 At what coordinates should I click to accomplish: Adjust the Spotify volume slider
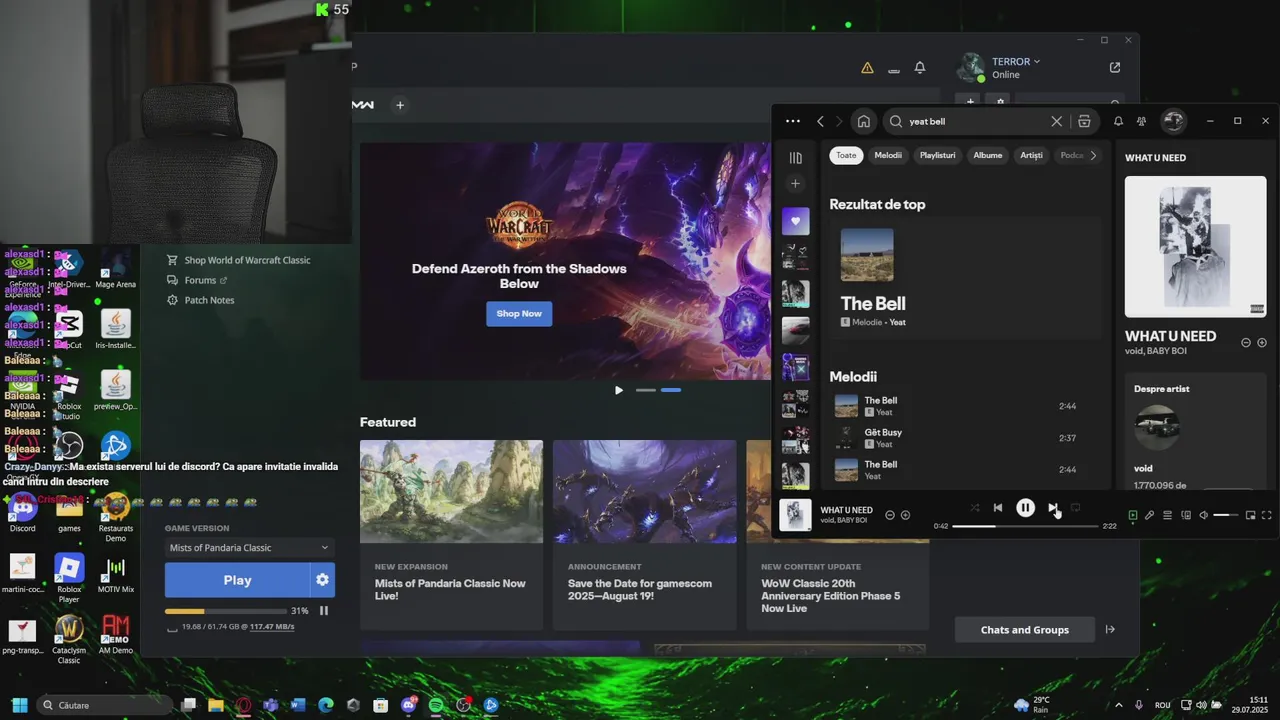click(x=1226, y=515)
